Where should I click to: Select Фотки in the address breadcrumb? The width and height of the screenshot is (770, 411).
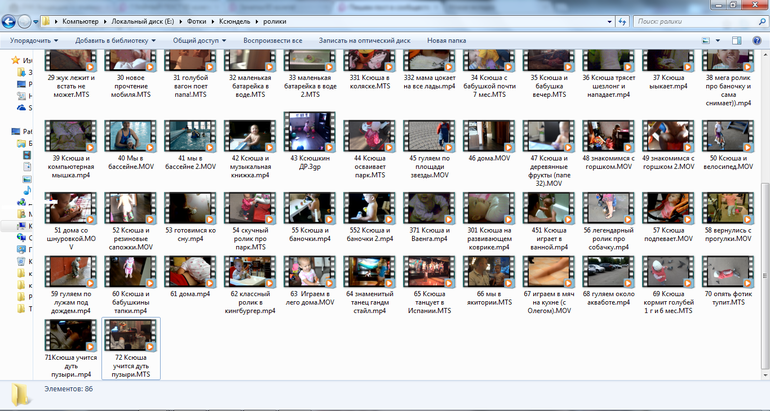coord(196,20)
